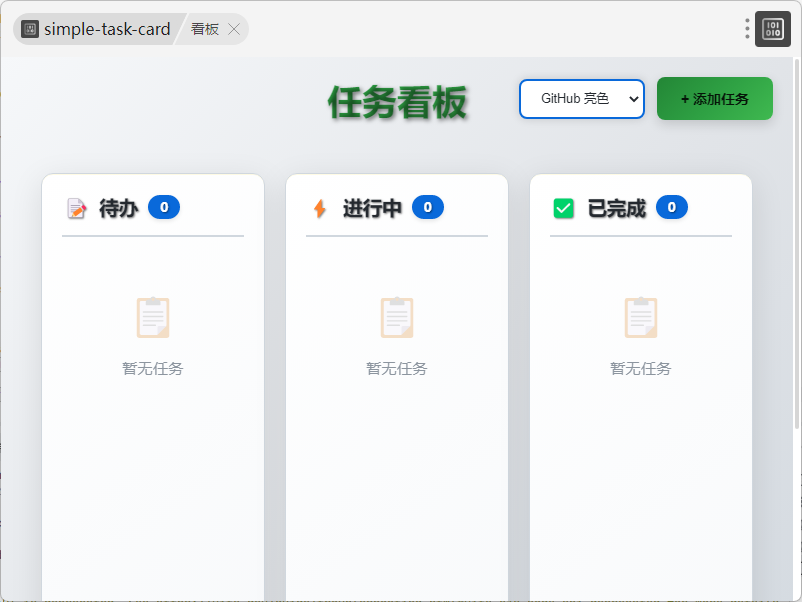802x602 pixels.
Task: Click the 任务看板 page title
Action: tap(397, 102)
